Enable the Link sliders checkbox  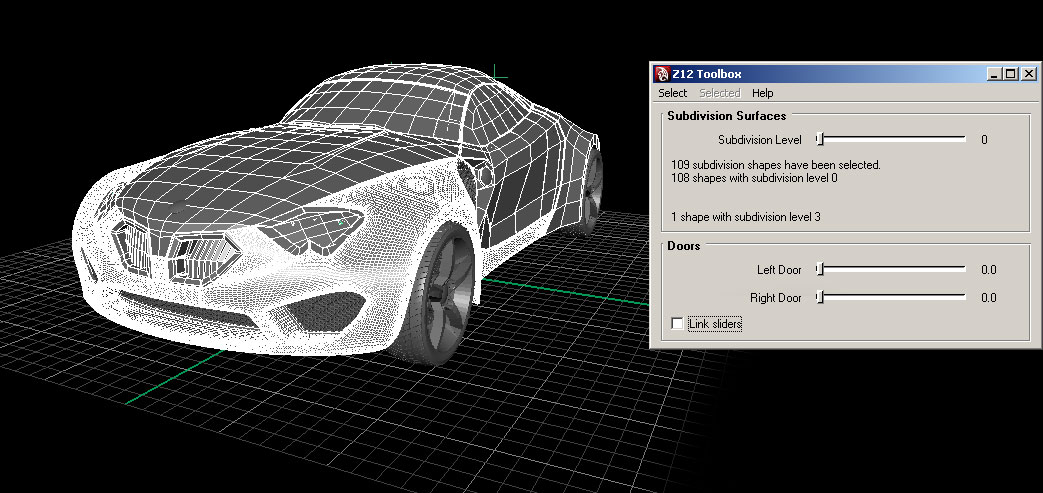pos(679,324)
